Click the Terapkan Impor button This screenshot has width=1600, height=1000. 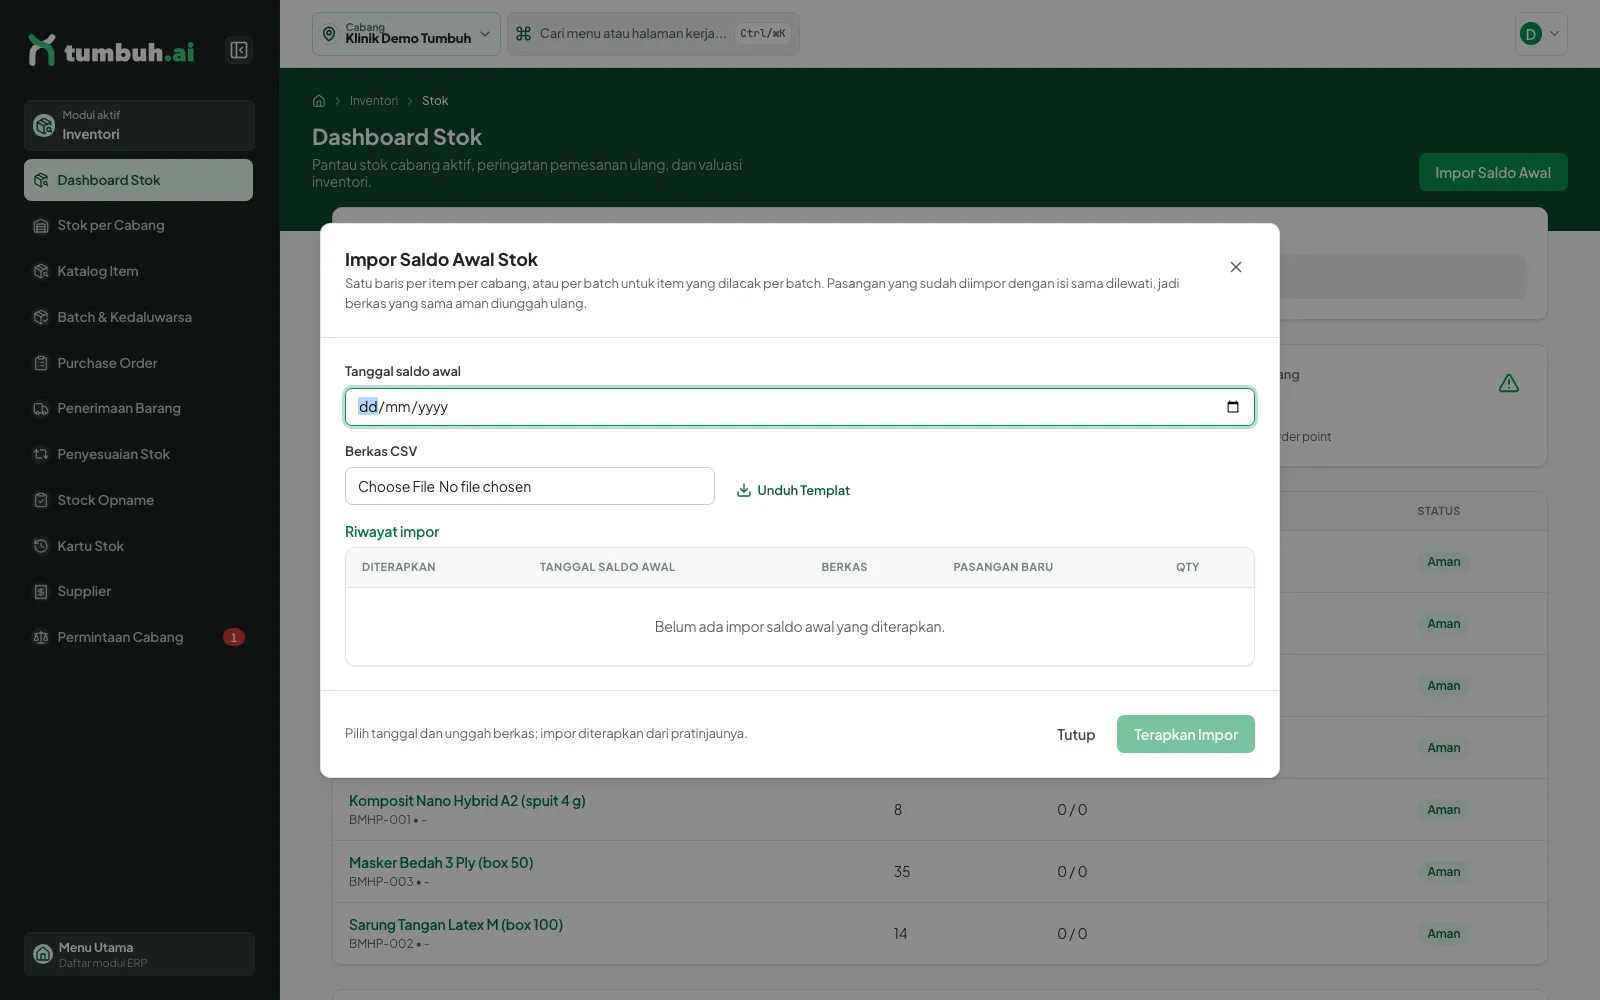pyautogui.click(x=1185, y=735)
